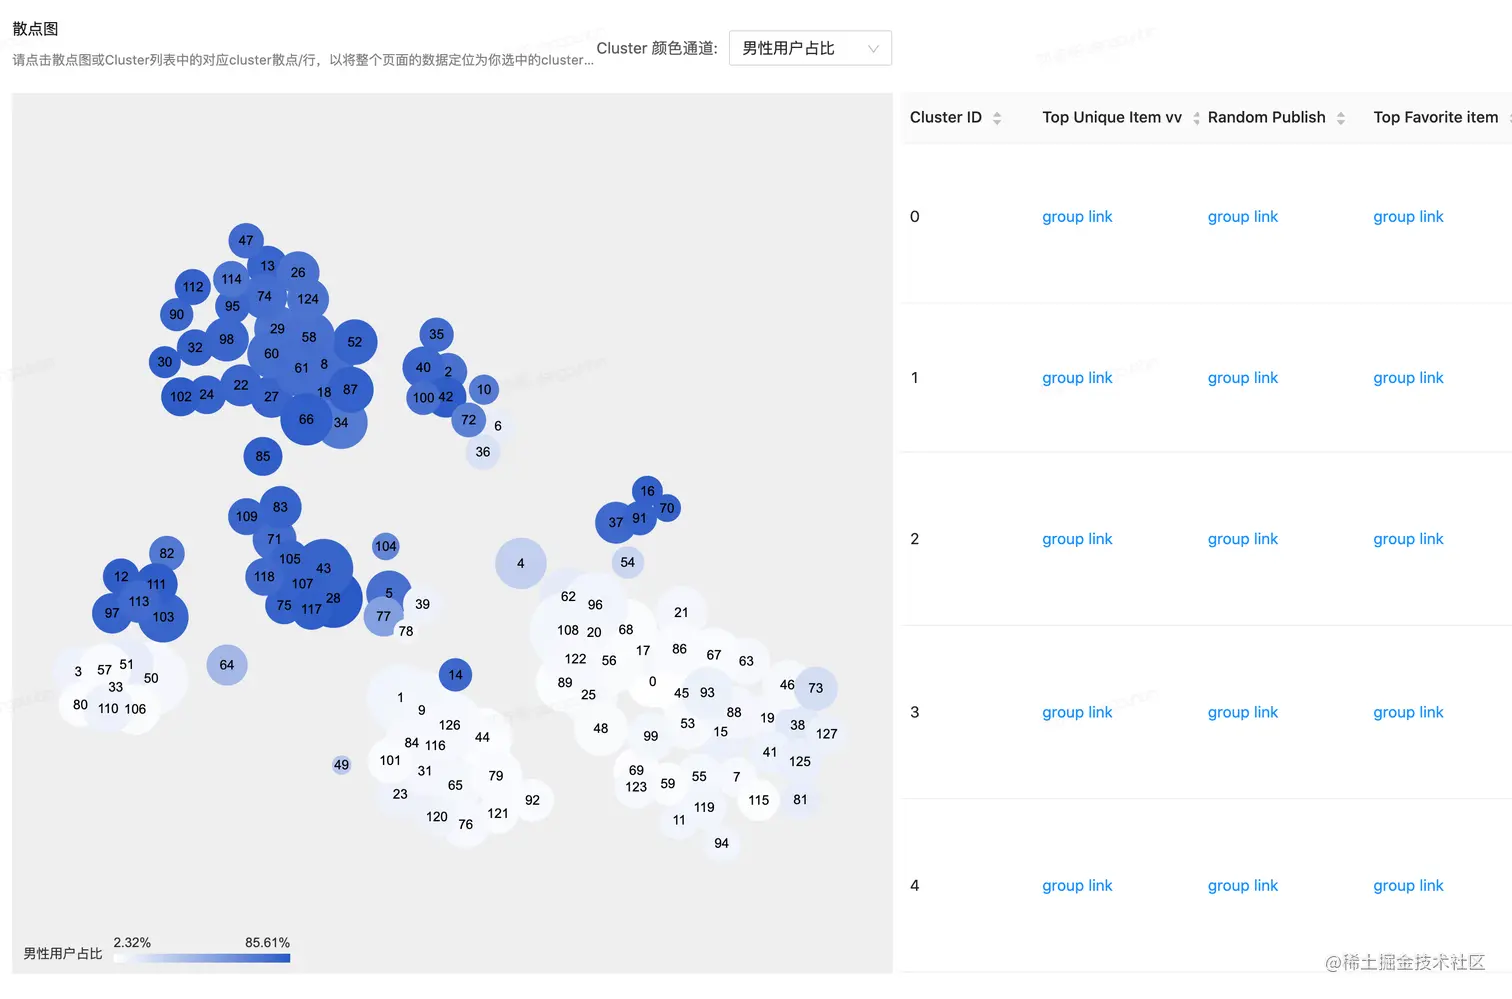1512x999 pixels.
Task: Click scatter bubble labeled 52
Action: (355, 342)
